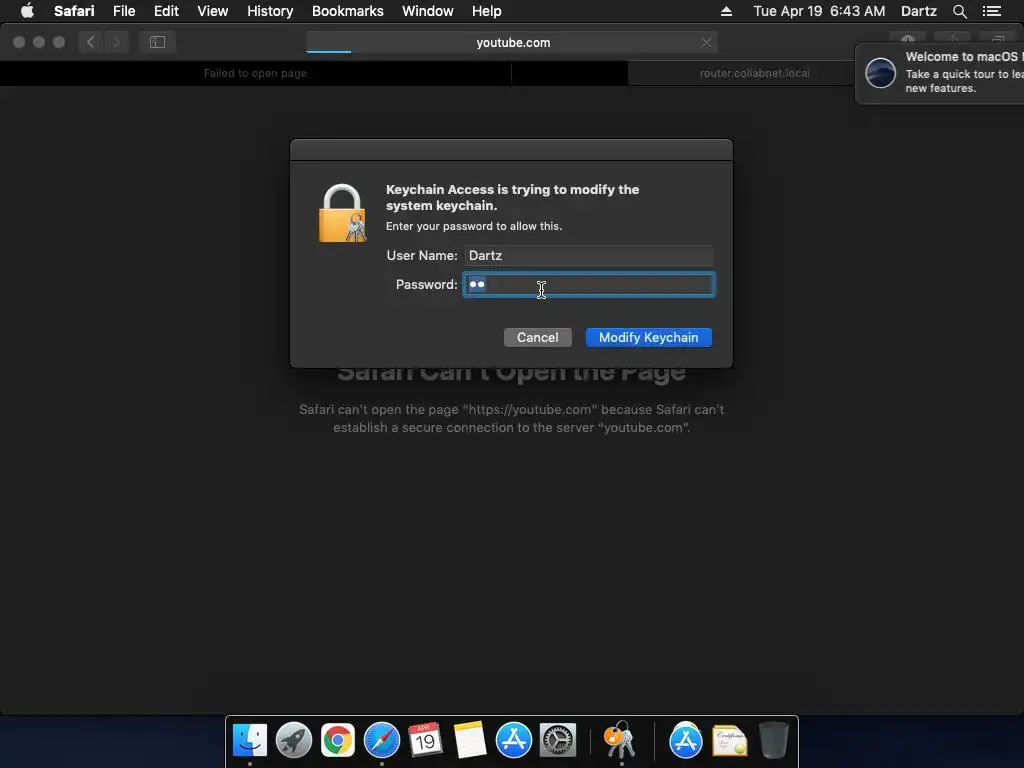Stop loading with the address bar X
The width and height of the screenshot is (1024, 768).
(706, 42)
